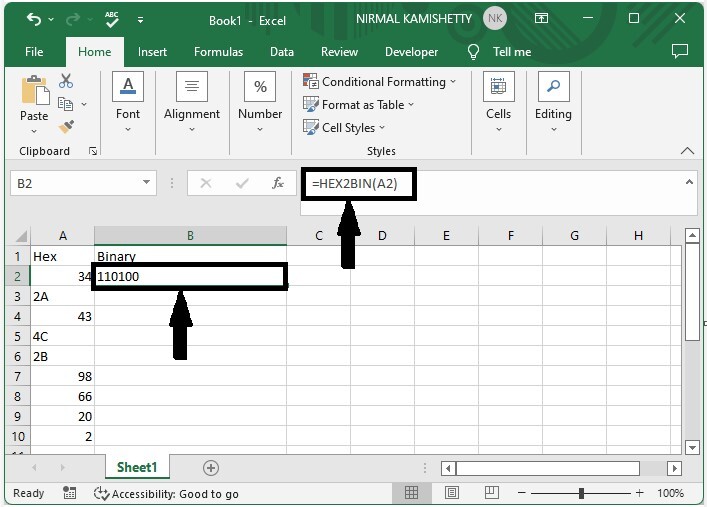Expand the Paste options arrow

34,131
